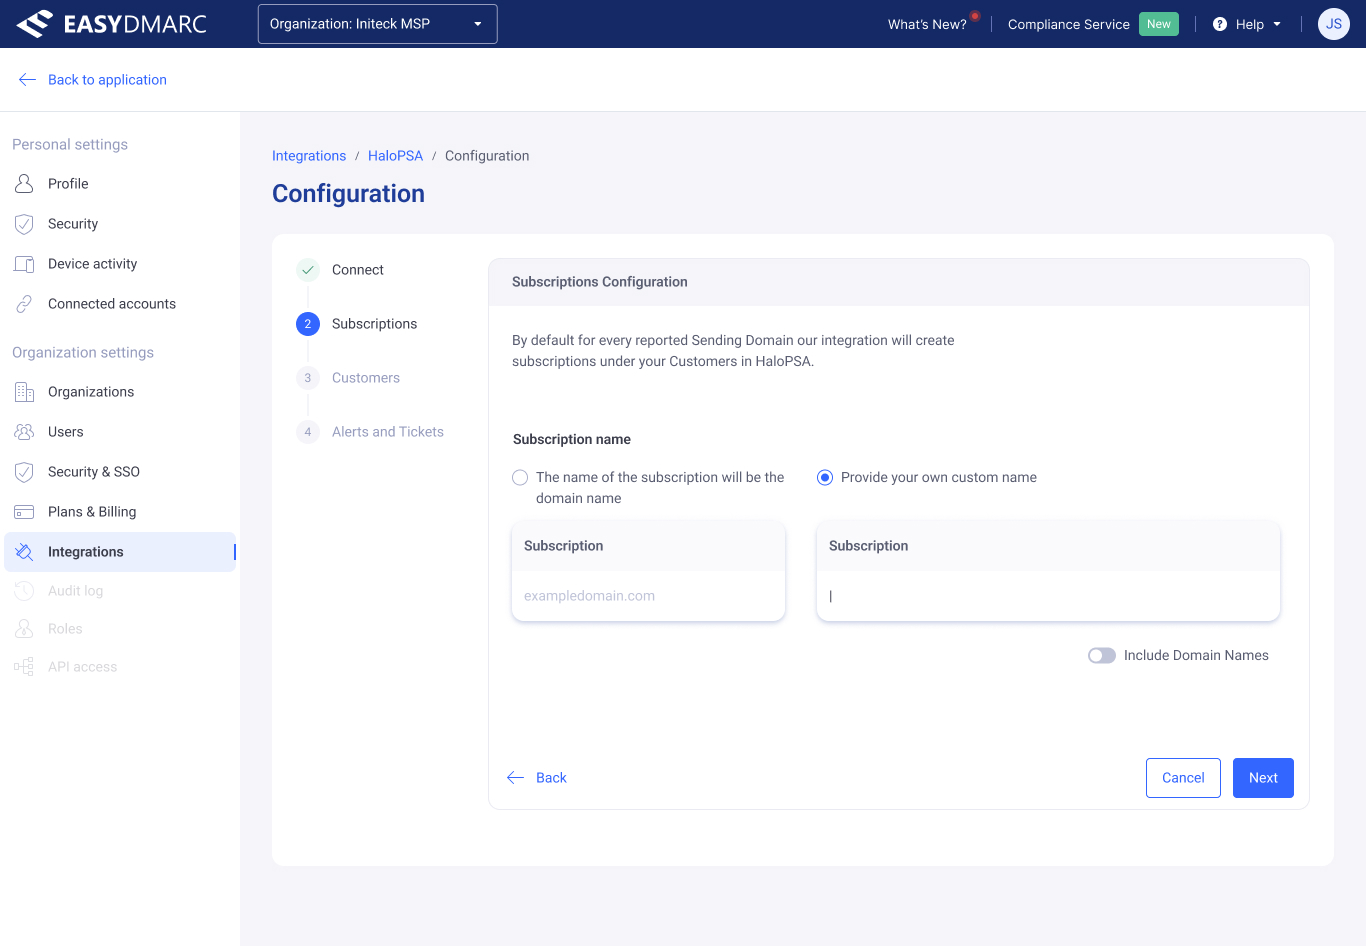Click the green New badge
This screenshot has width=1366, height=946.
(1159, 24)
